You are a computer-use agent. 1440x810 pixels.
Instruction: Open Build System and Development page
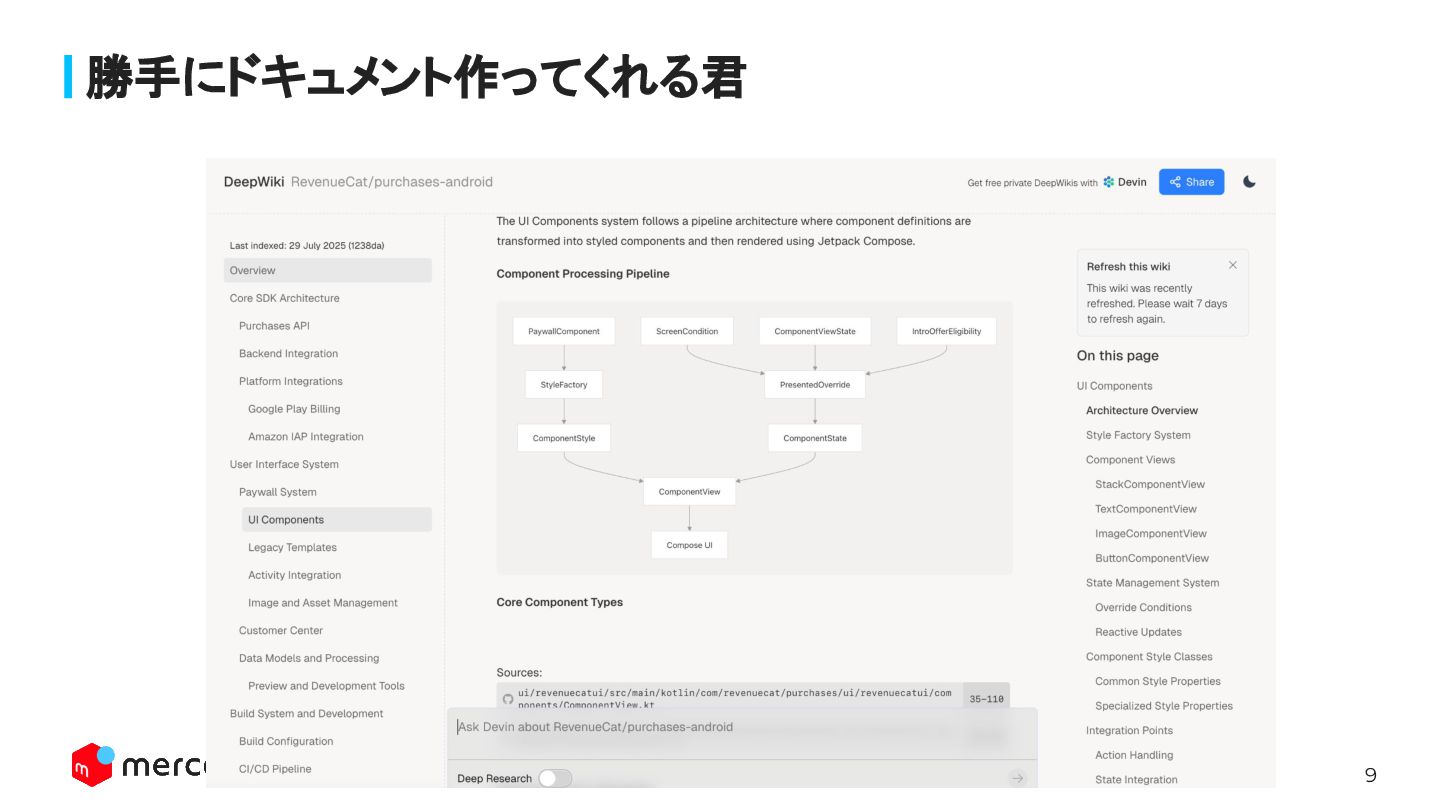tap(306, 714)
